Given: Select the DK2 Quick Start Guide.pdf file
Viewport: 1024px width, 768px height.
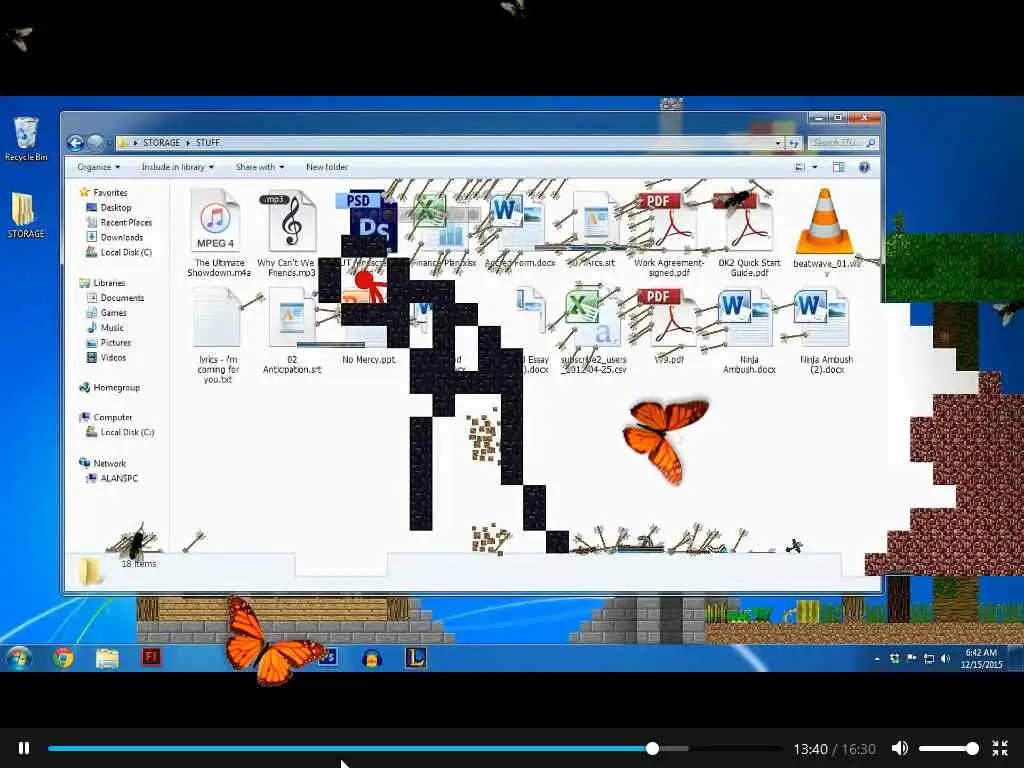Looking at the screenshot, I should coord(749,234).
